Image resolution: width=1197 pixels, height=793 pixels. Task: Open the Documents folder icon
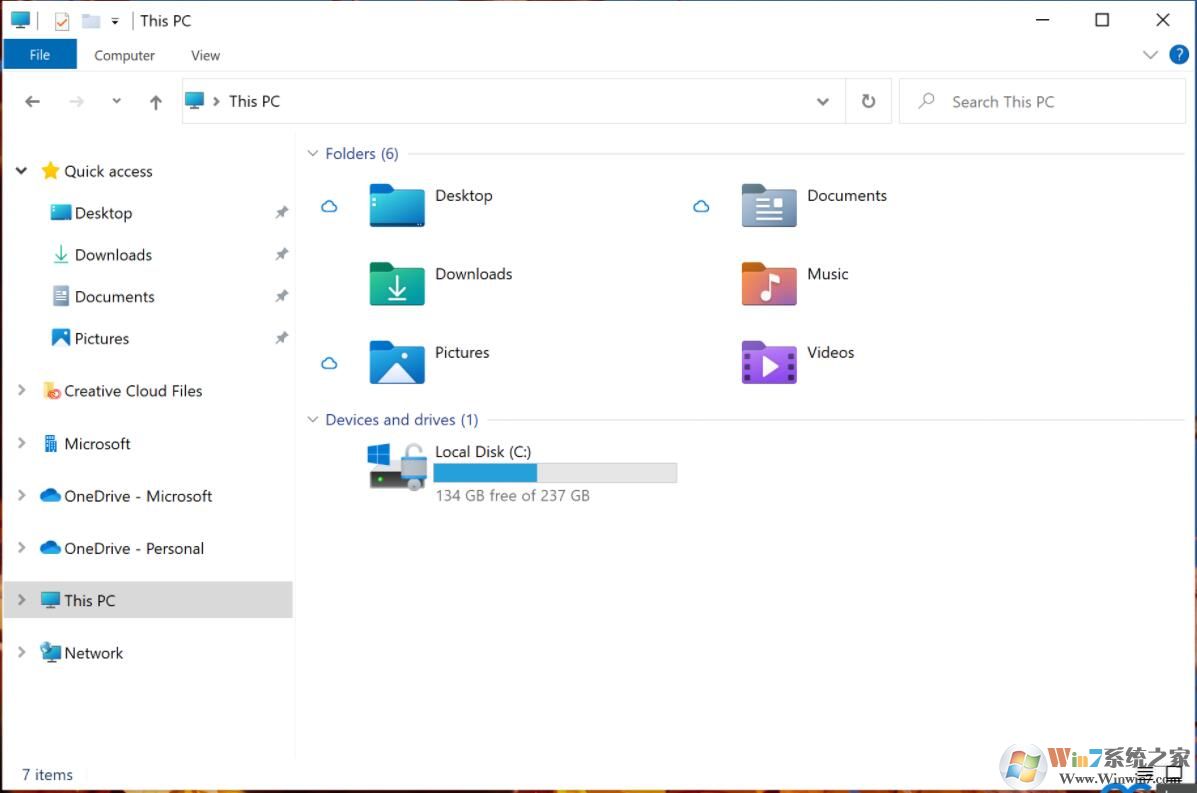coord(768,205)
